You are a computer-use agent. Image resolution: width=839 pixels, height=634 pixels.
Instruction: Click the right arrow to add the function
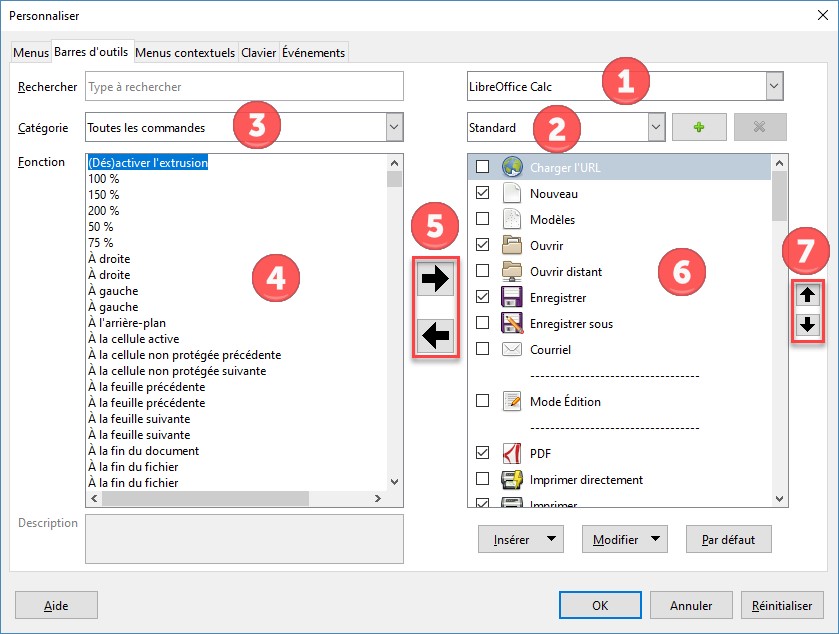(436, 280)
